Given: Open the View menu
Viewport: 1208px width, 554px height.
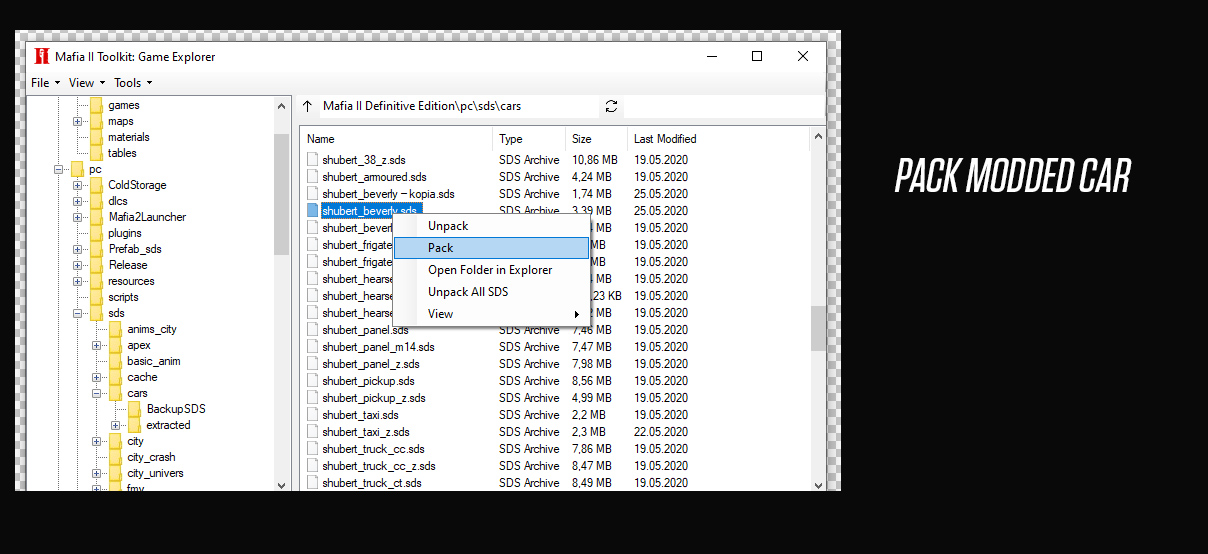Looking at the screenshot, I should 86,83.
